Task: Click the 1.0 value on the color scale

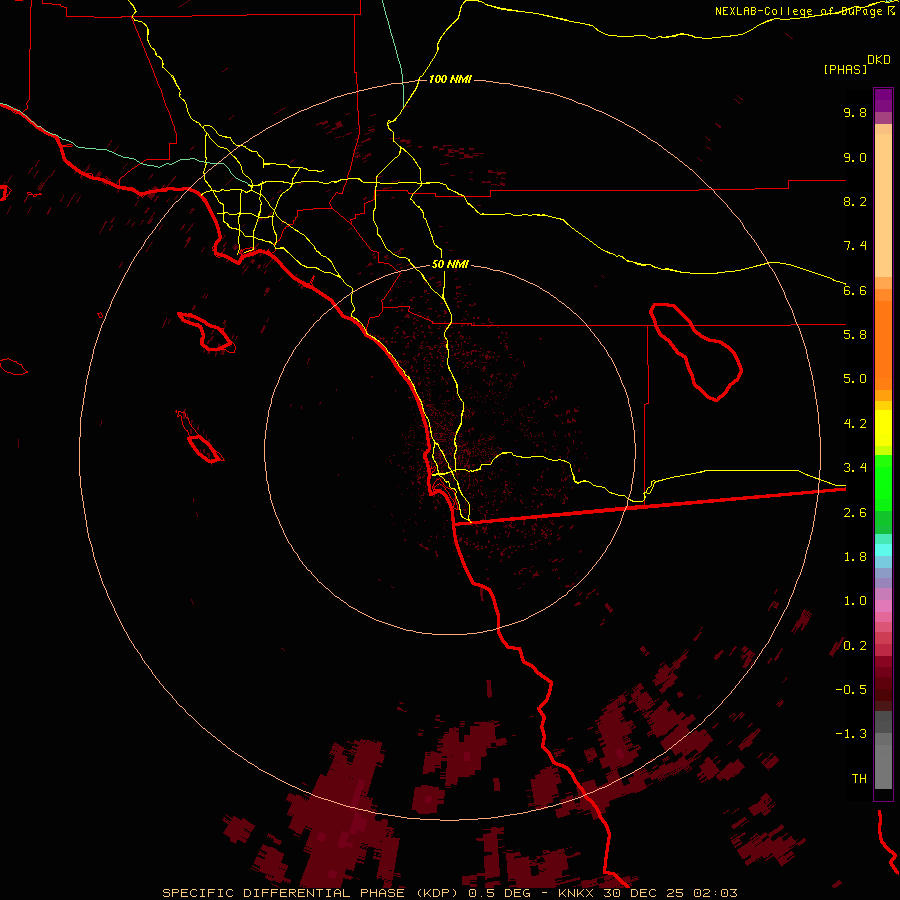Action: pyautogui.click(x=855, y=601)
